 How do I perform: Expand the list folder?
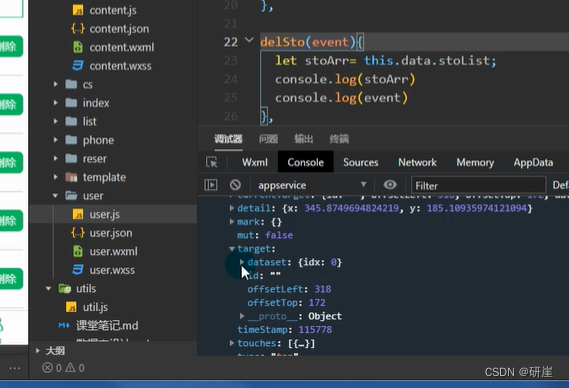pyautogui.click(x=56, y=121)
